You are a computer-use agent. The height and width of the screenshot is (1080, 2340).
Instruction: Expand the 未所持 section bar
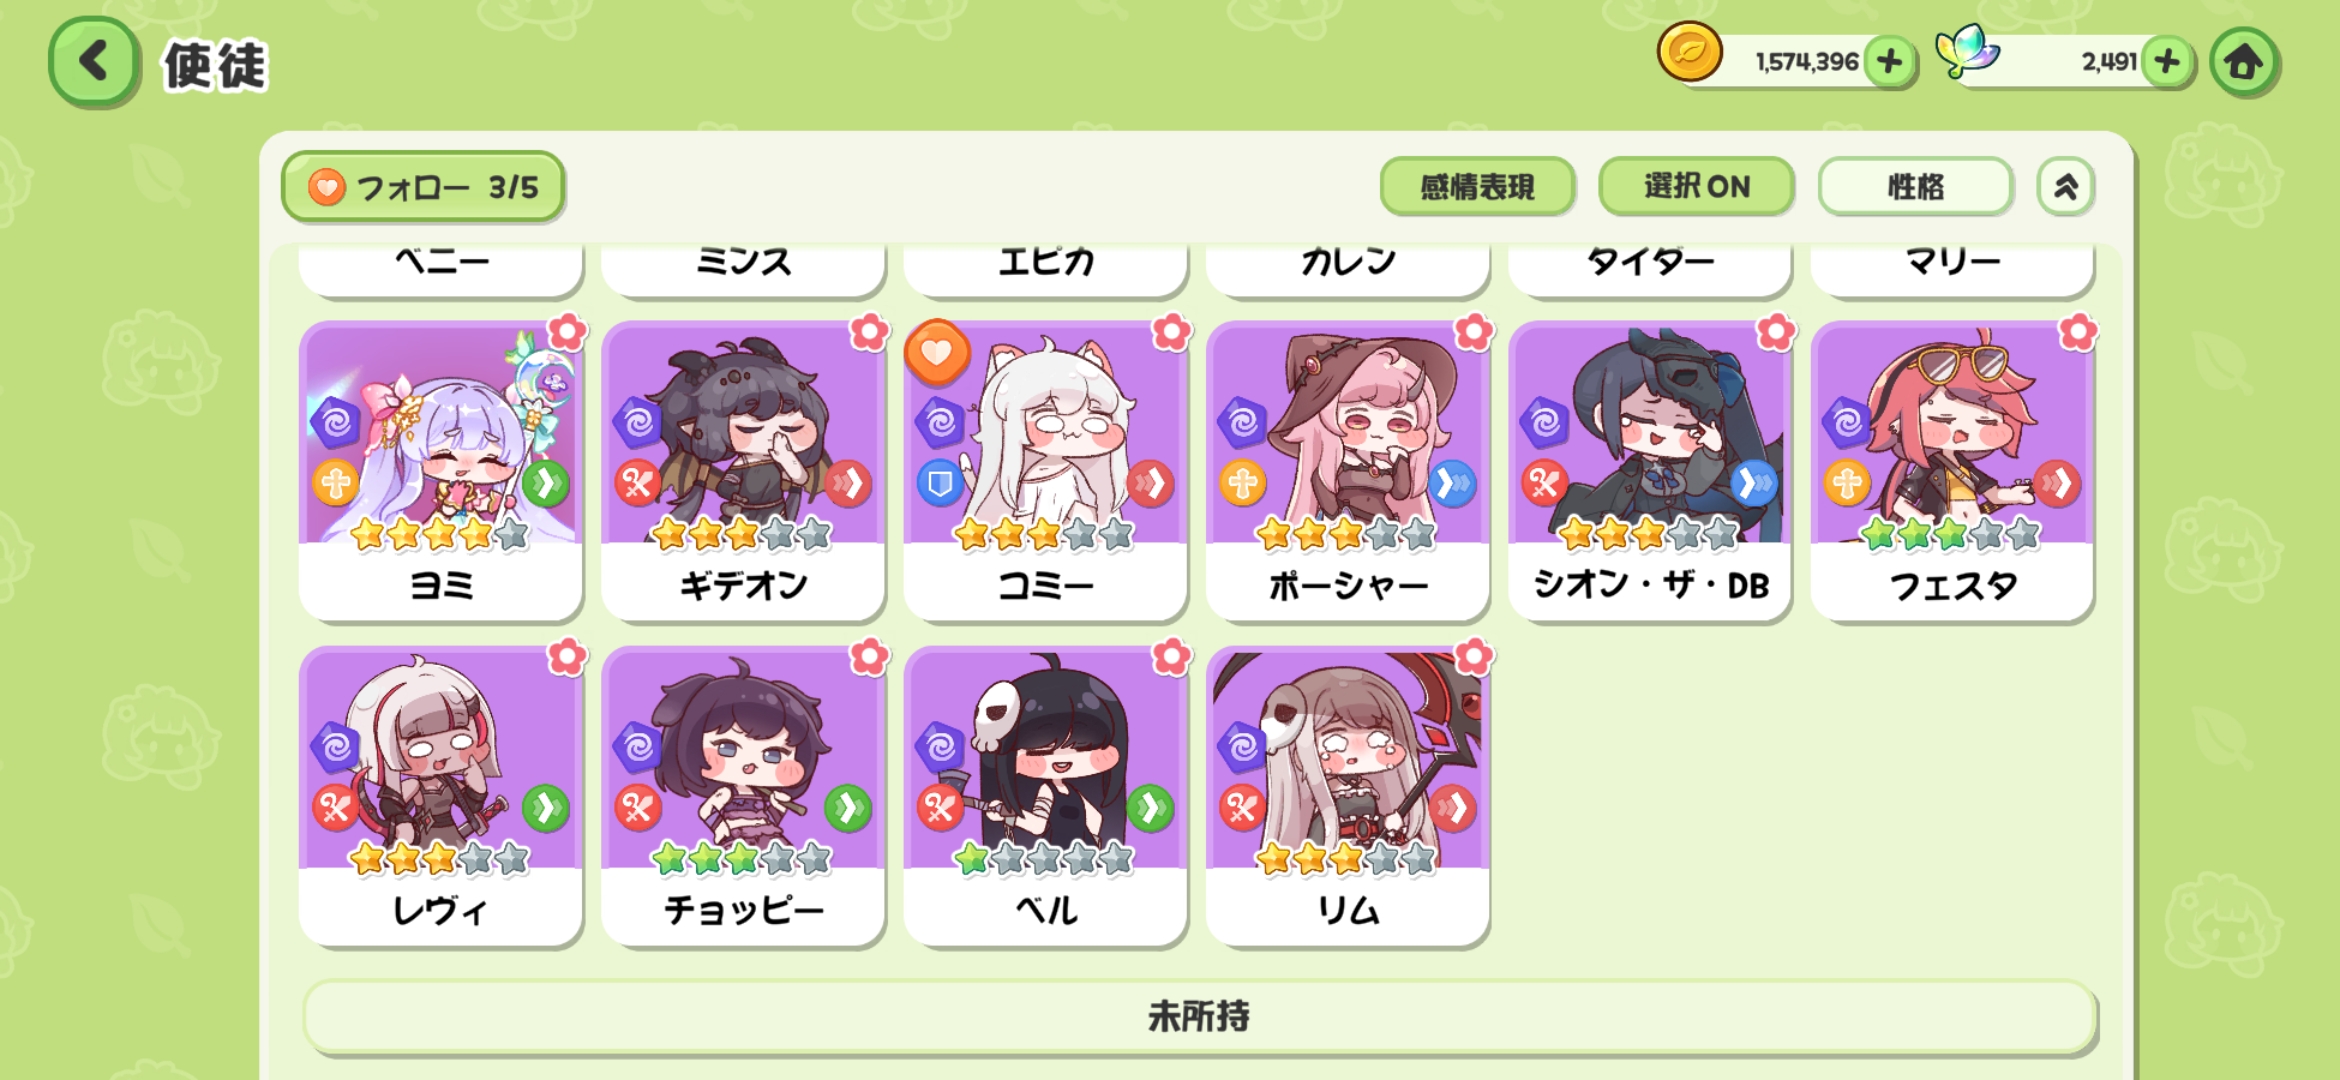[1199, 1017]
